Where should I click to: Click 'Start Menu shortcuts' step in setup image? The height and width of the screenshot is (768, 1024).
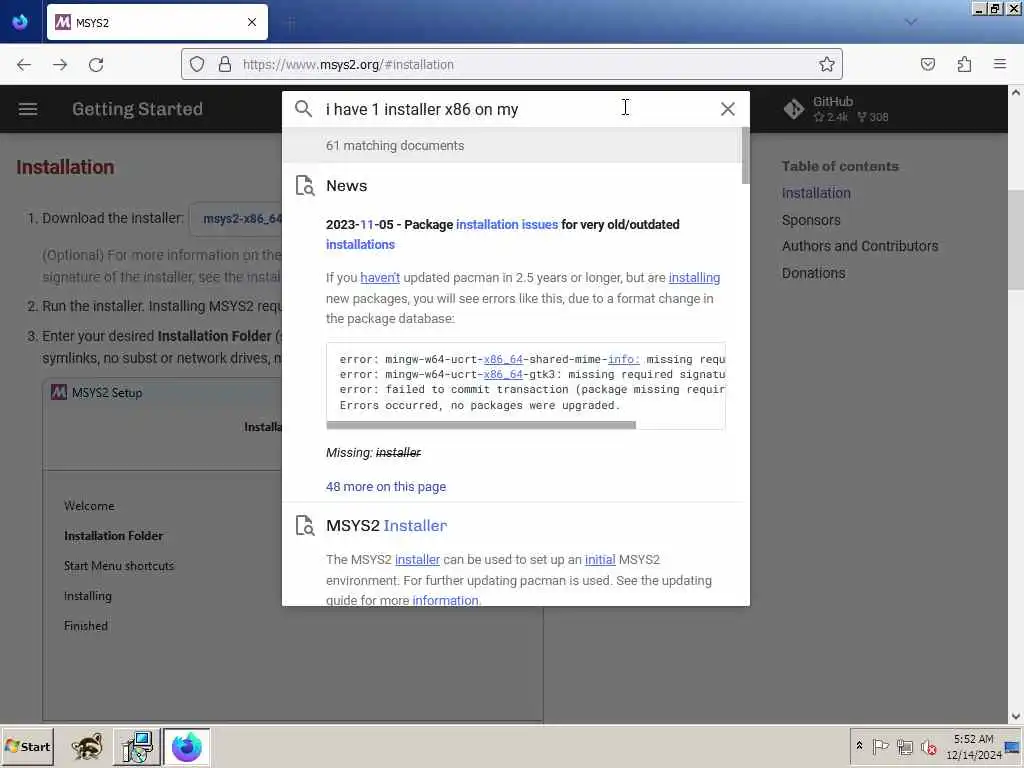119,566
